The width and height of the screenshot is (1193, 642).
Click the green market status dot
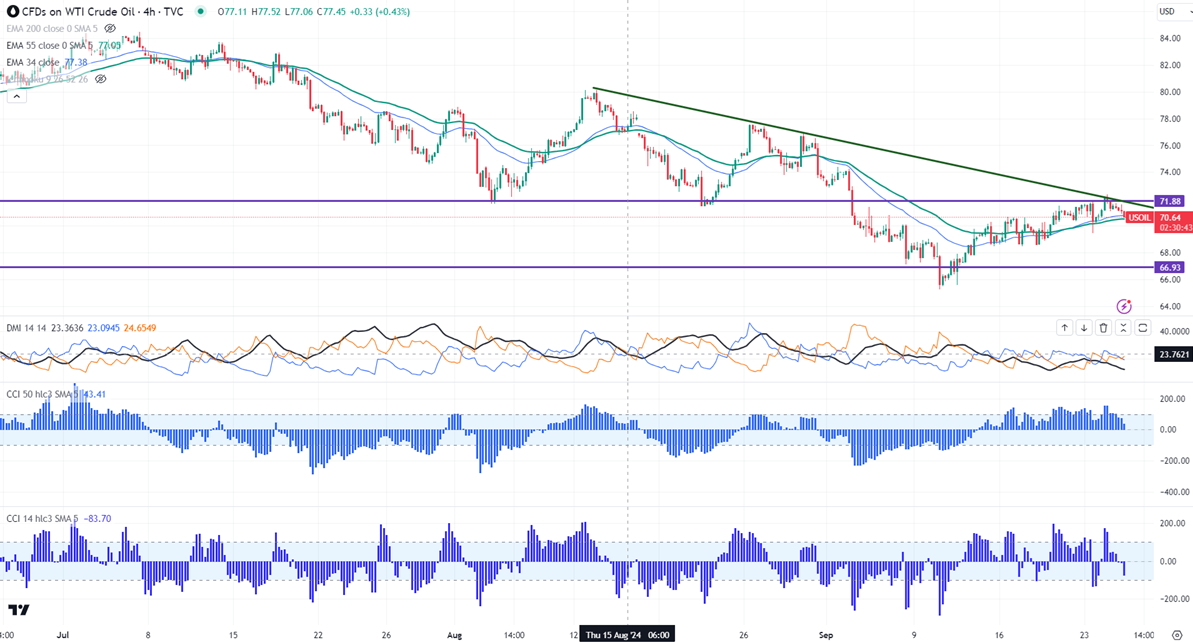(x=200, y=11)
